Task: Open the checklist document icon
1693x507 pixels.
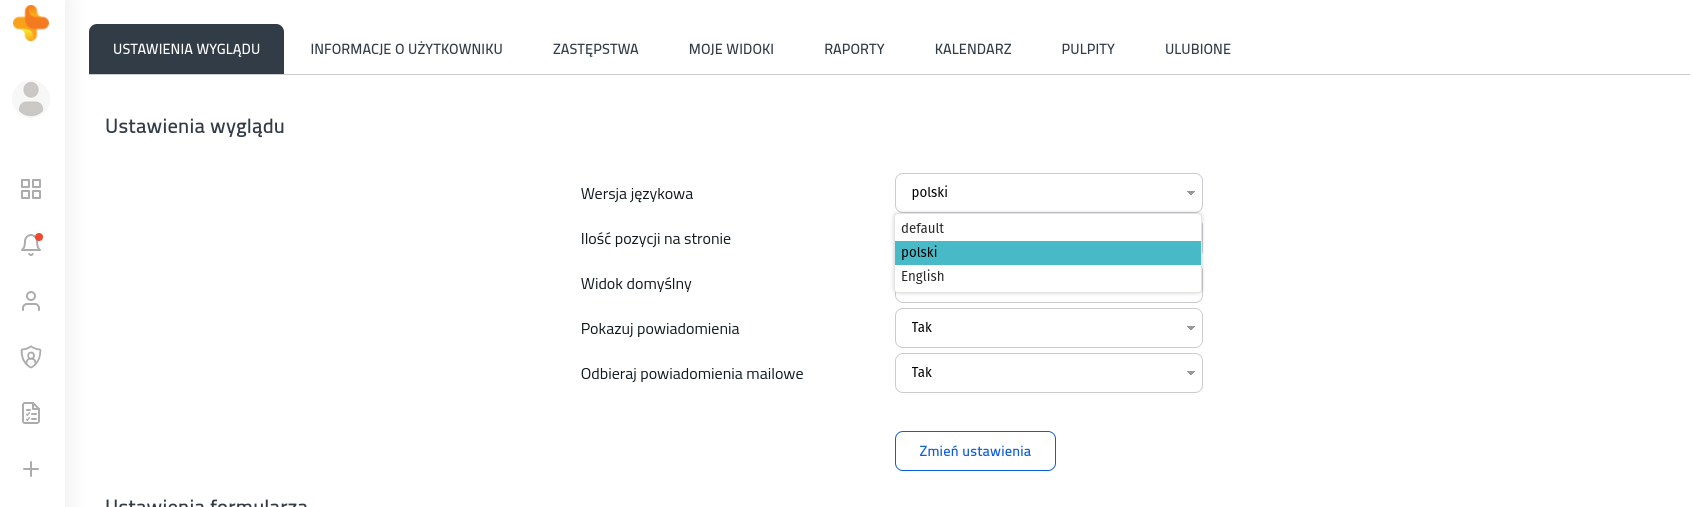Action: tap(31, 413)
